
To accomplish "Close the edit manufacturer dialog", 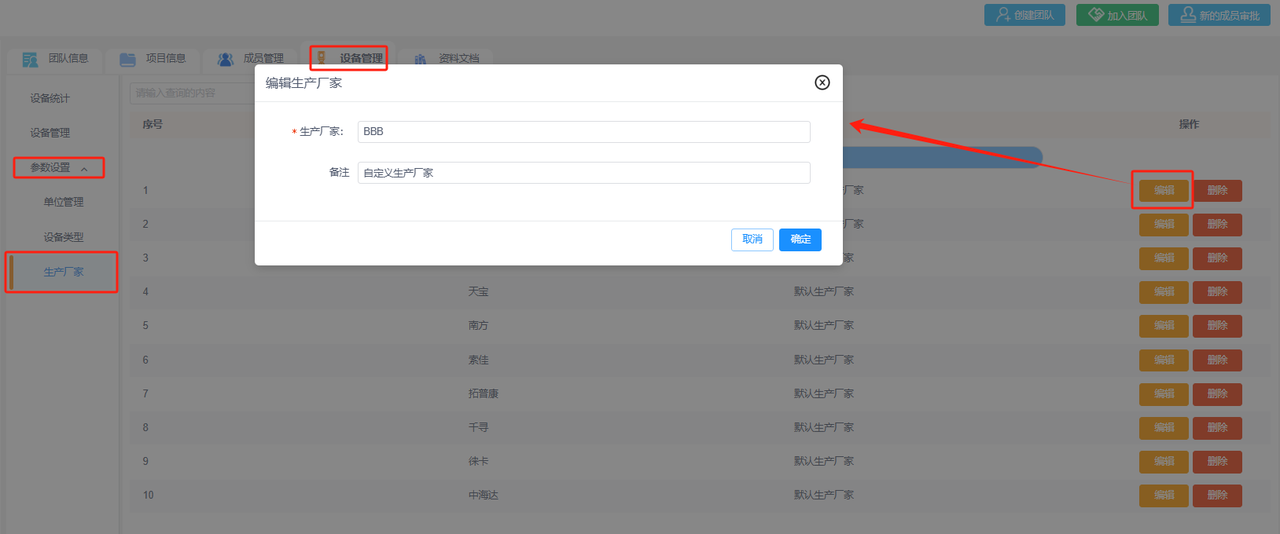I will coord(822,83).
